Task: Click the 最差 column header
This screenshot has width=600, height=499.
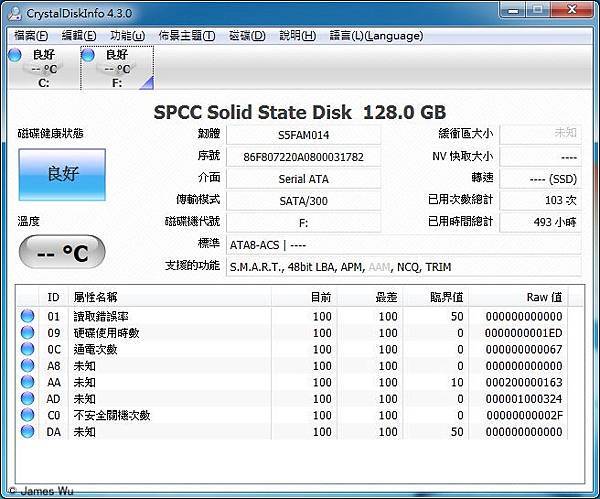Action: click(x=370, y=297)
